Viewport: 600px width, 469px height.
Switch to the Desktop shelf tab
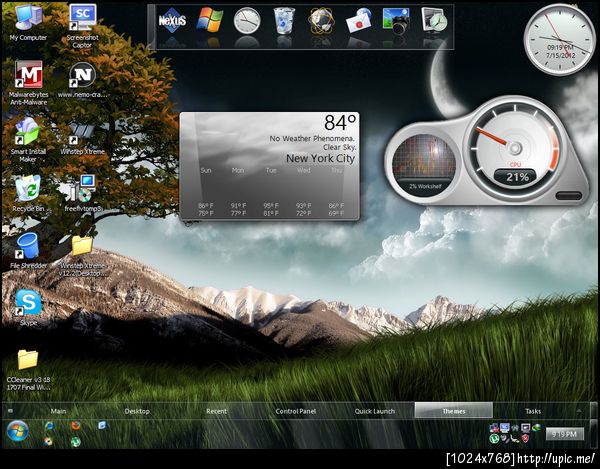click(x=137, y=411)
